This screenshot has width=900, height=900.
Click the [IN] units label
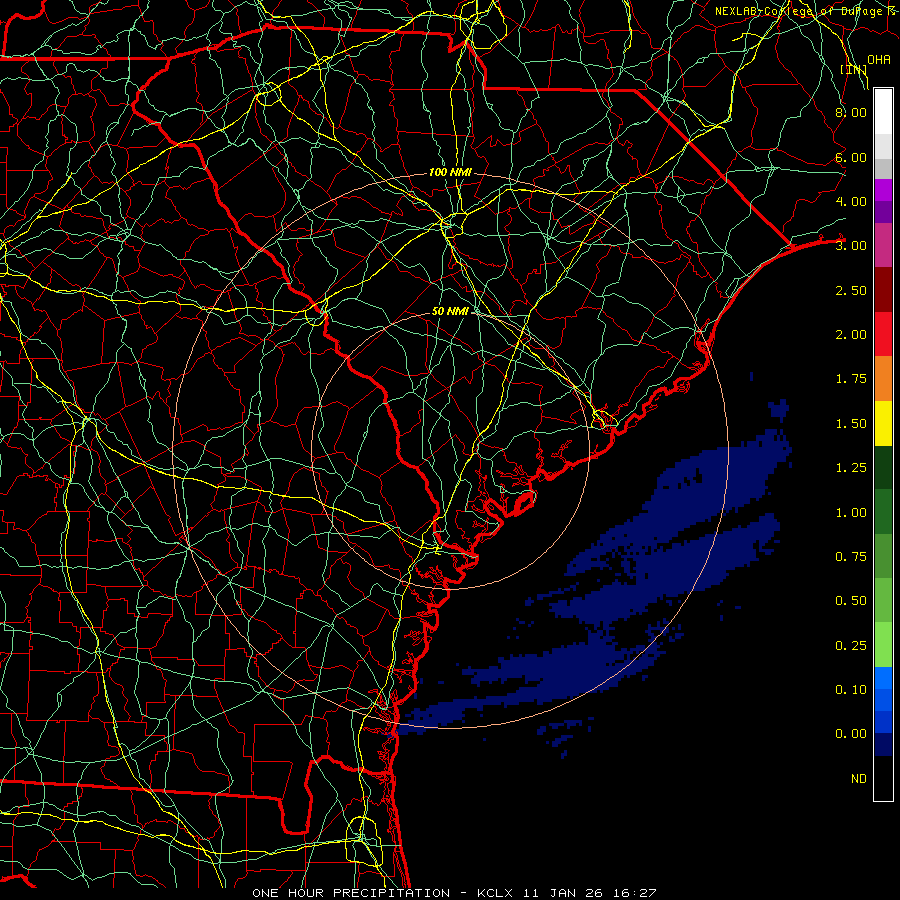click(x=854, y=69)
